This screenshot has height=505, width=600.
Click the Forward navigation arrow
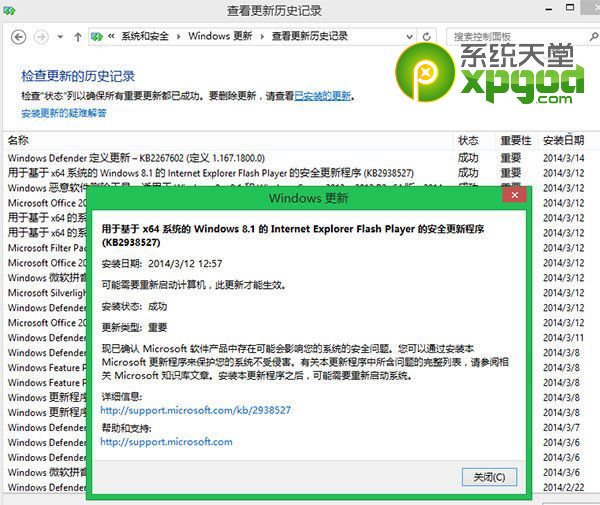click(41, 37)
